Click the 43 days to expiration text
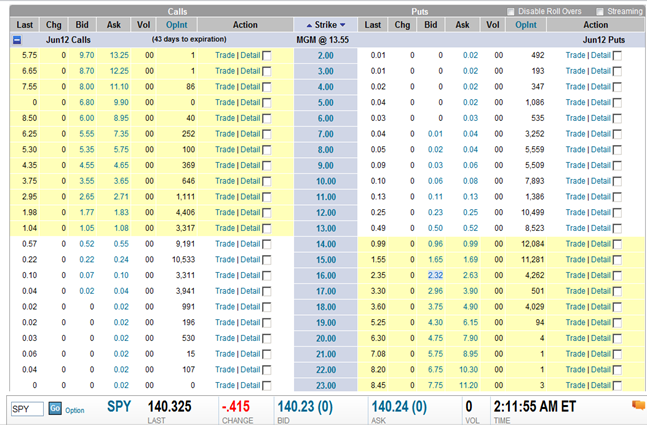The image size is (647, 425). tap(189, 40)
